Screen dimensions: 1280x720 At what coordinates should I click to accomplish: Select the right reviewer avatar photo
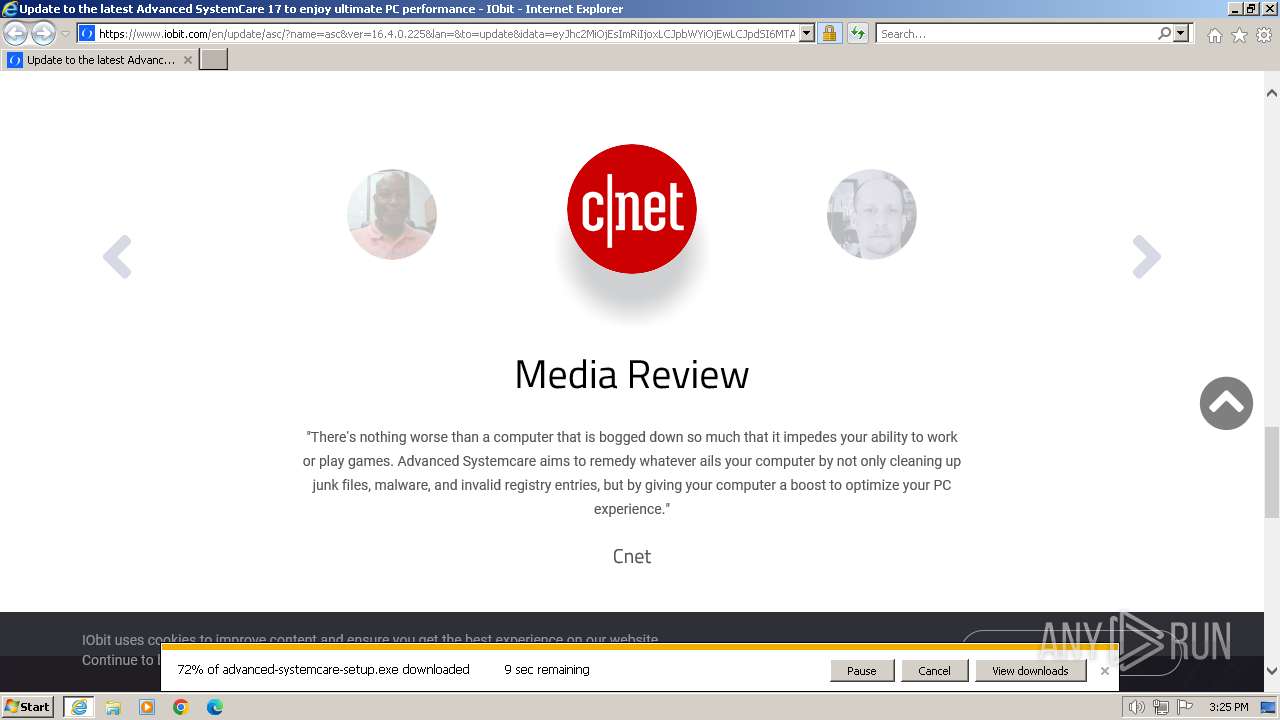[872, 214]
